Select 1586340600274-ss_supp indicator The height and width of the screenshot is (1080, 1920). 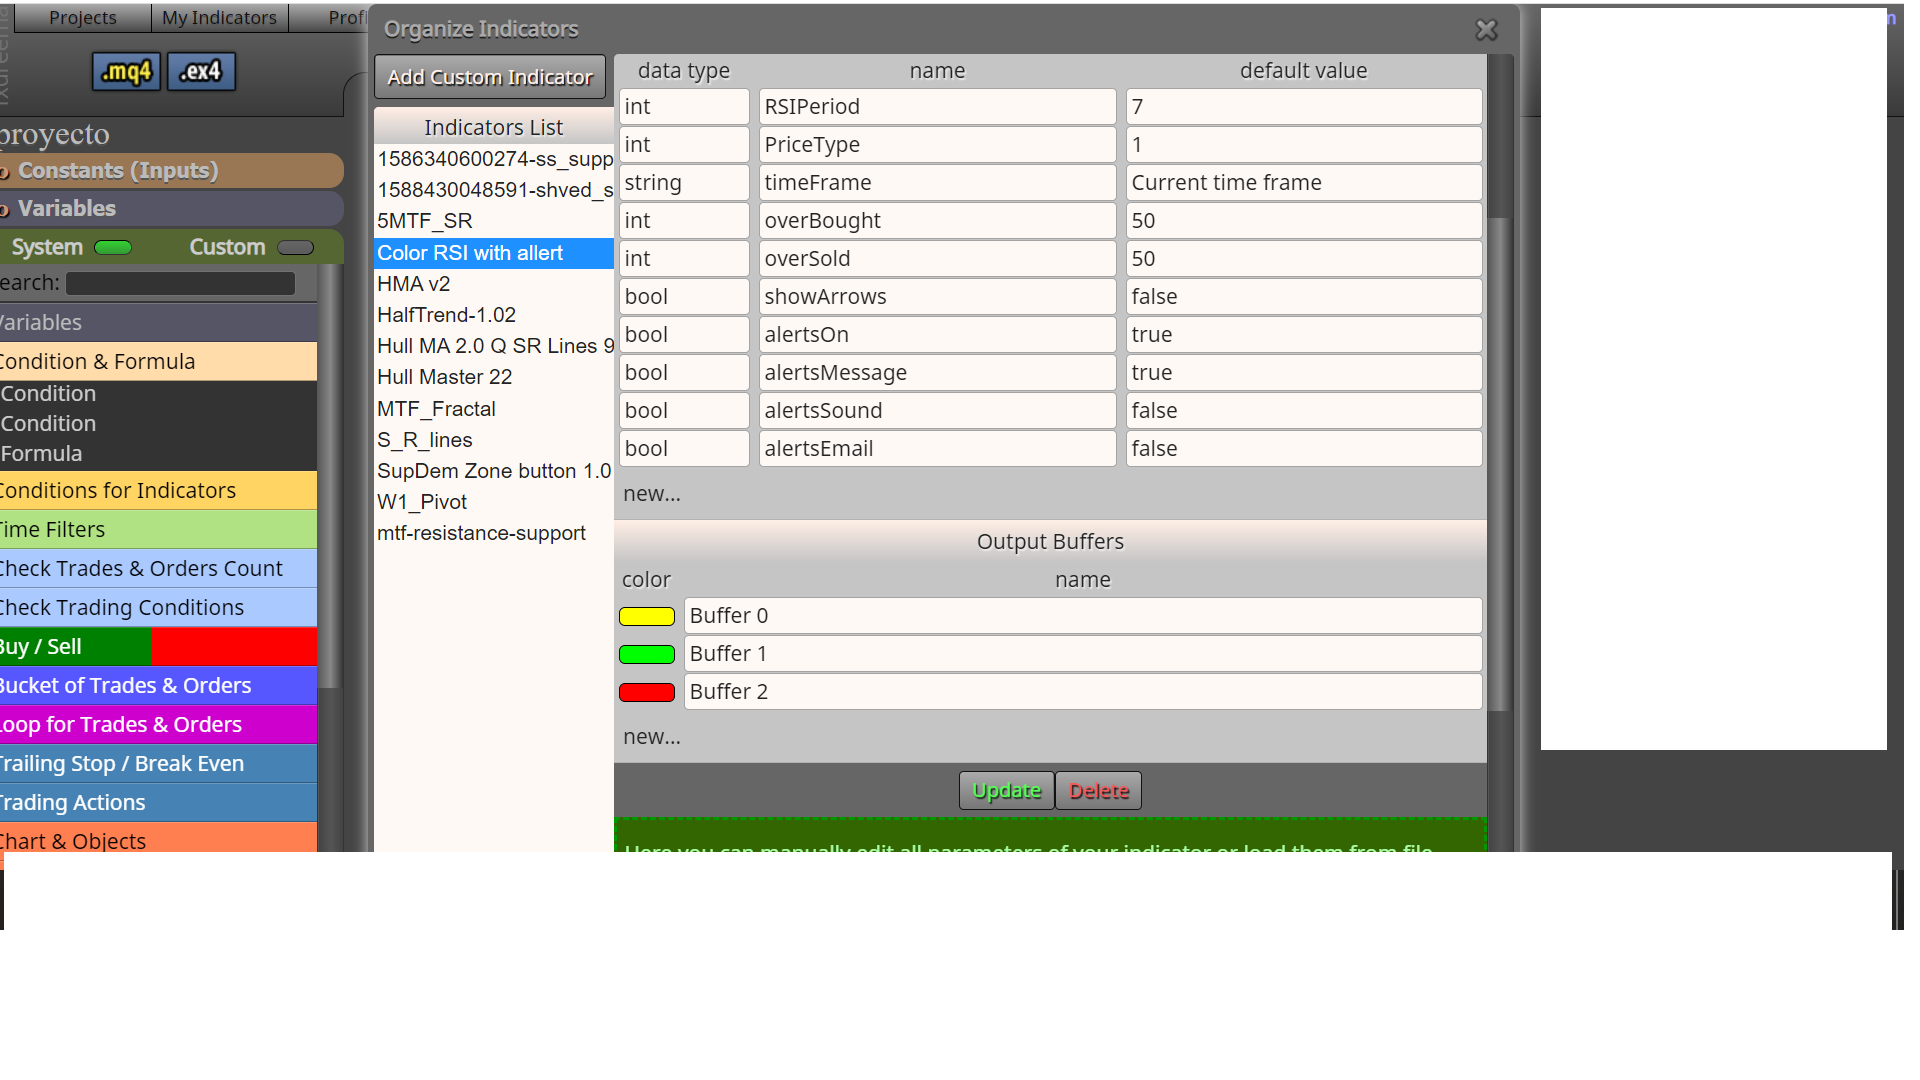(494, 159)
